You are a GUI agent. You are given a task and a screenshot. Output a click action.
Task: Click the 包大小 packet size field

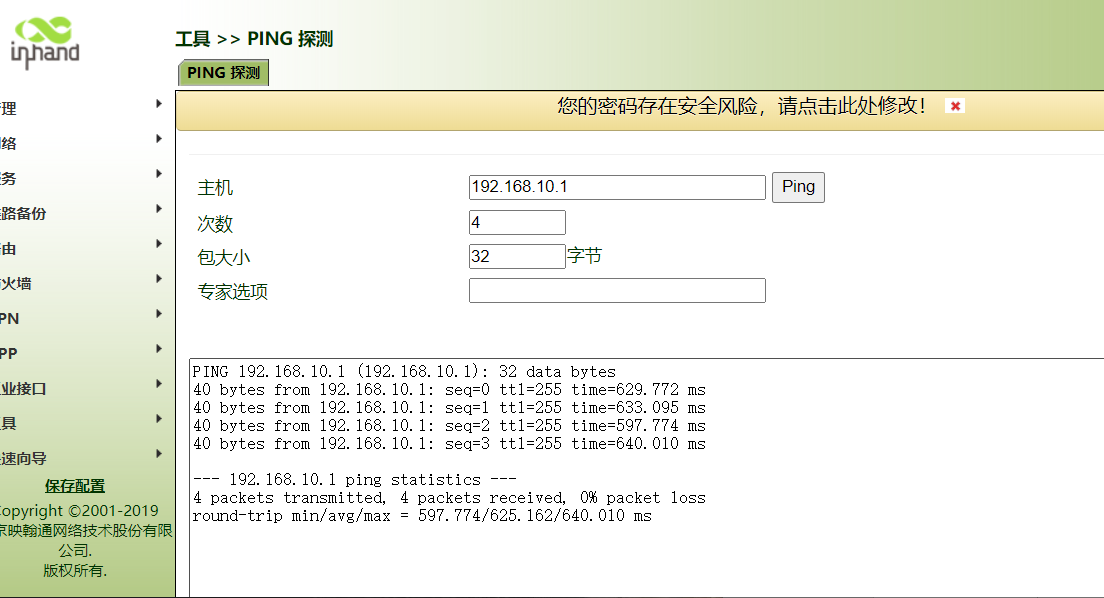tap(516, 256)
